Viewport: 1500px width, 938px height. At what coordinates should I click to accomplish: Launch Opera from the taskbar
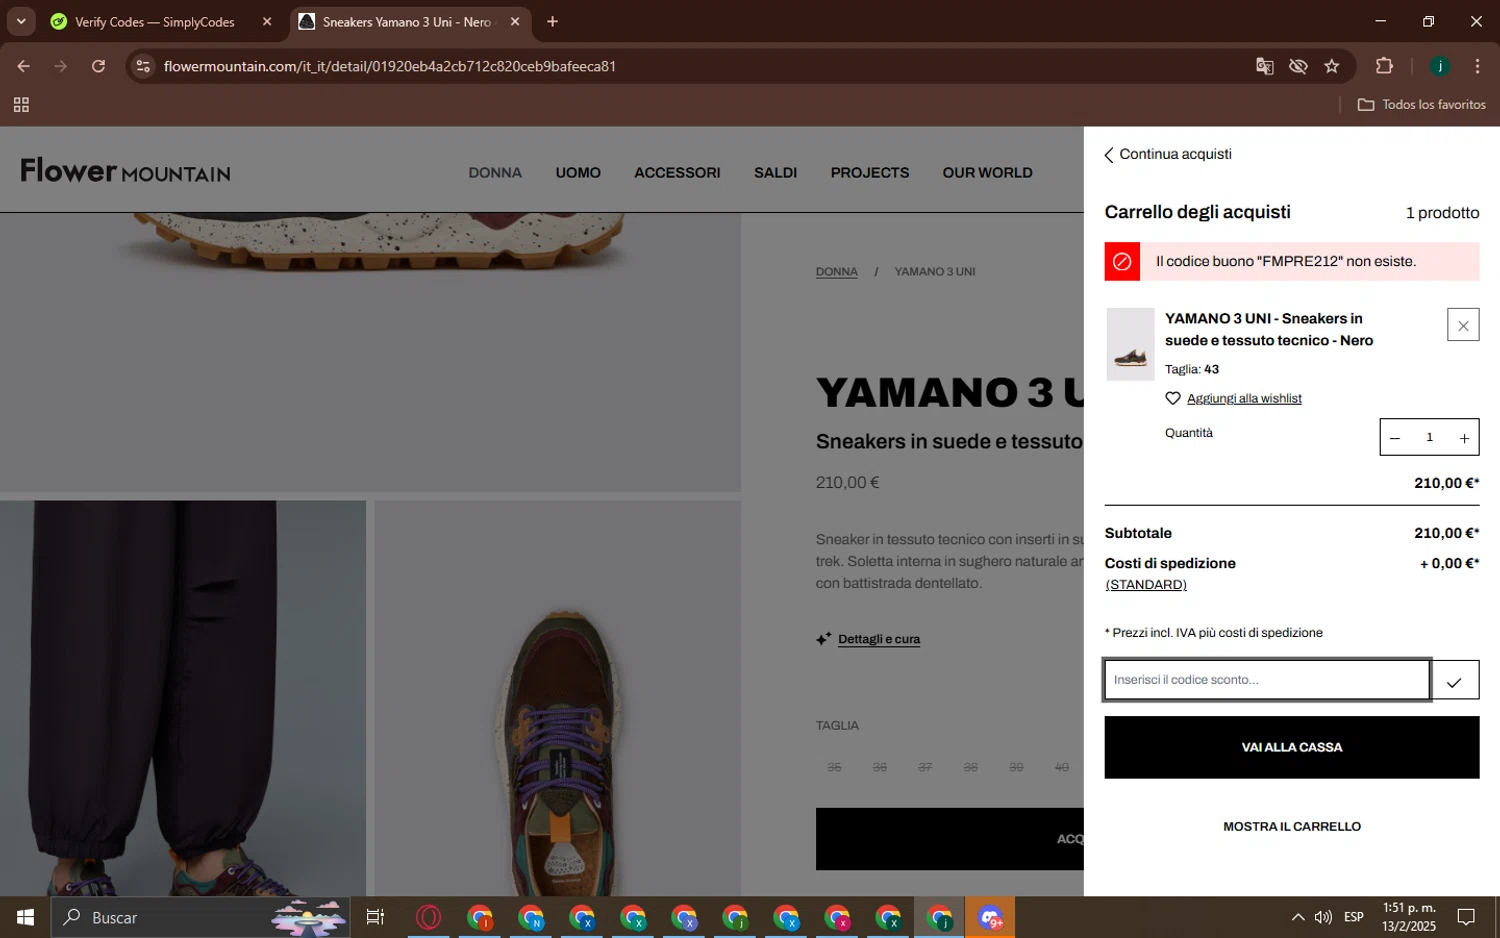[428, 917]
